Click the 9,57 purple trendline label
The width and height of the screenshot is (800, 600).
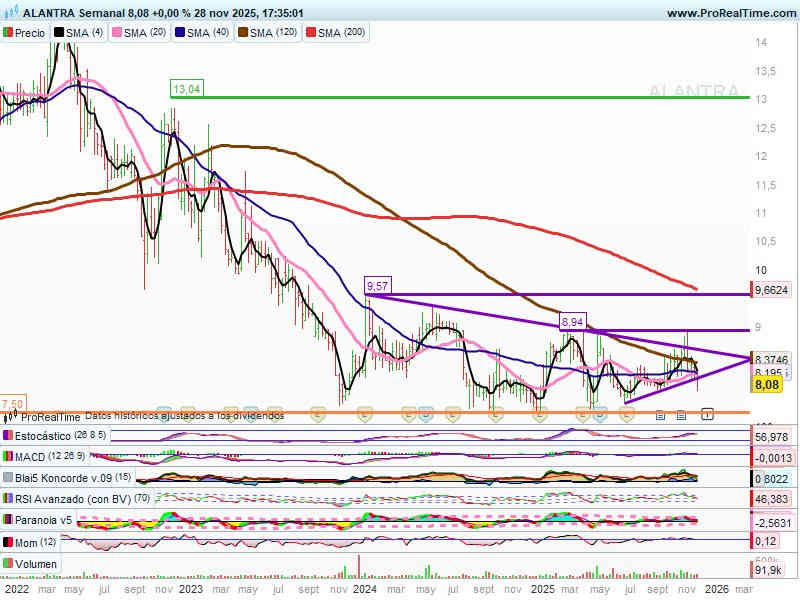(378, 286)
